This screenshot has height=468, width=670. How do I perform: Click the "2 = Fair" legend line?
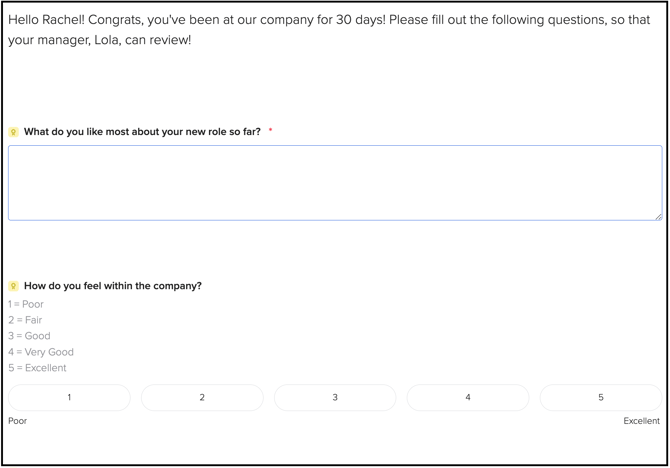point(25,320)
